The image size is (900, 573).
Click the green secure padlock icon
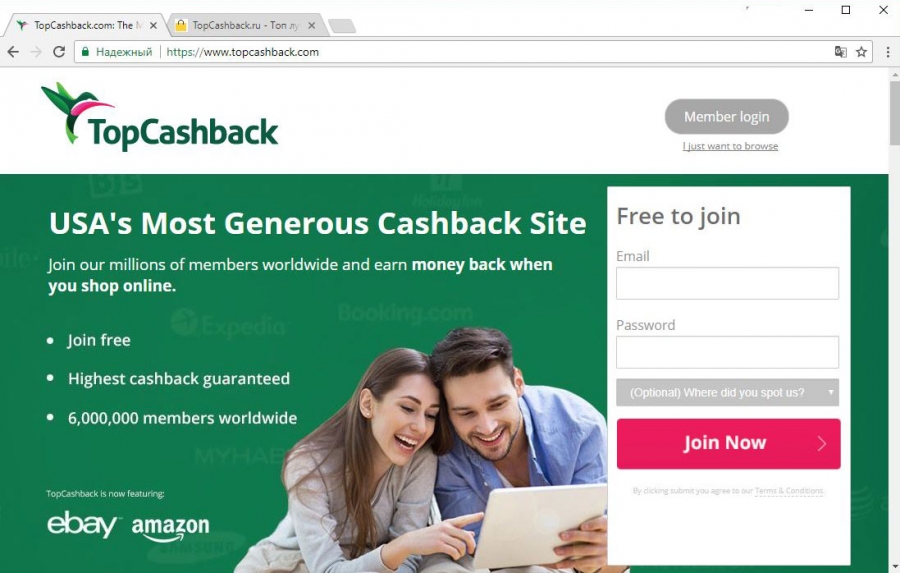(x=86, y=52)
